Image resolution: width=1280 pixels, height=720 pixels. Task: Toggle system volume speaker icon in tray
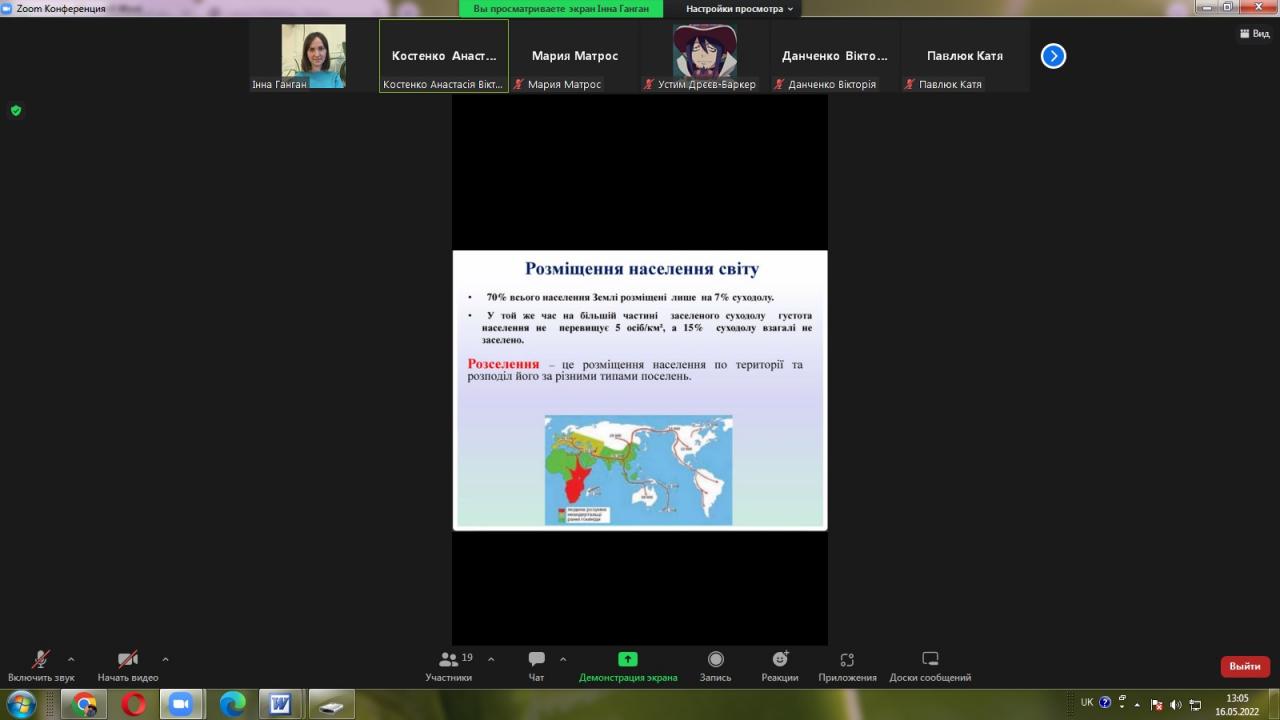point(1175,704)
